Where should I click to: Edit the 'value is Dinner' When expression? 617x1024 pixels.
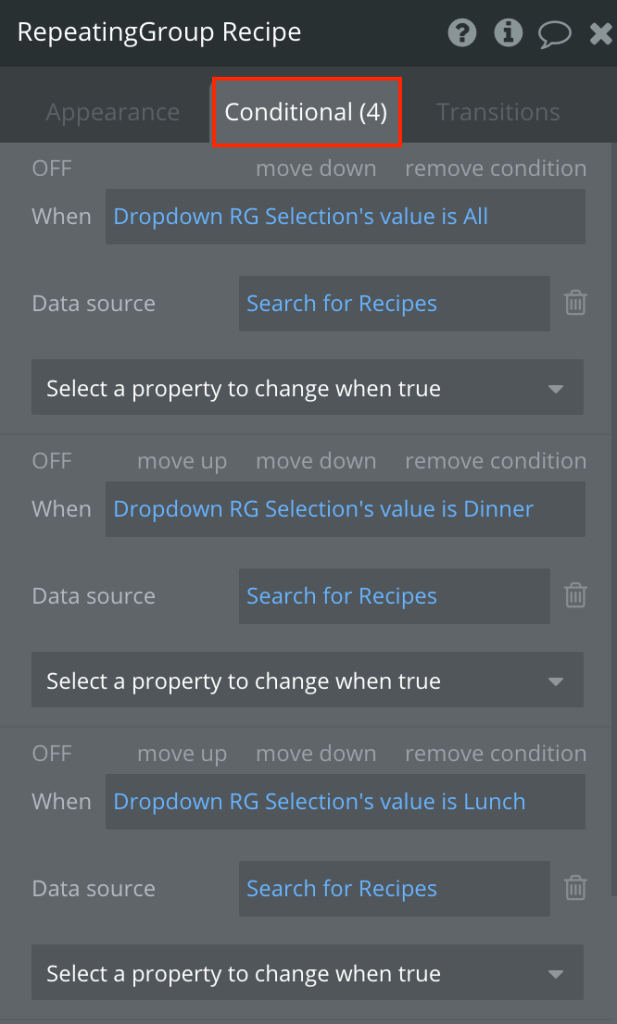coord(345,509)
